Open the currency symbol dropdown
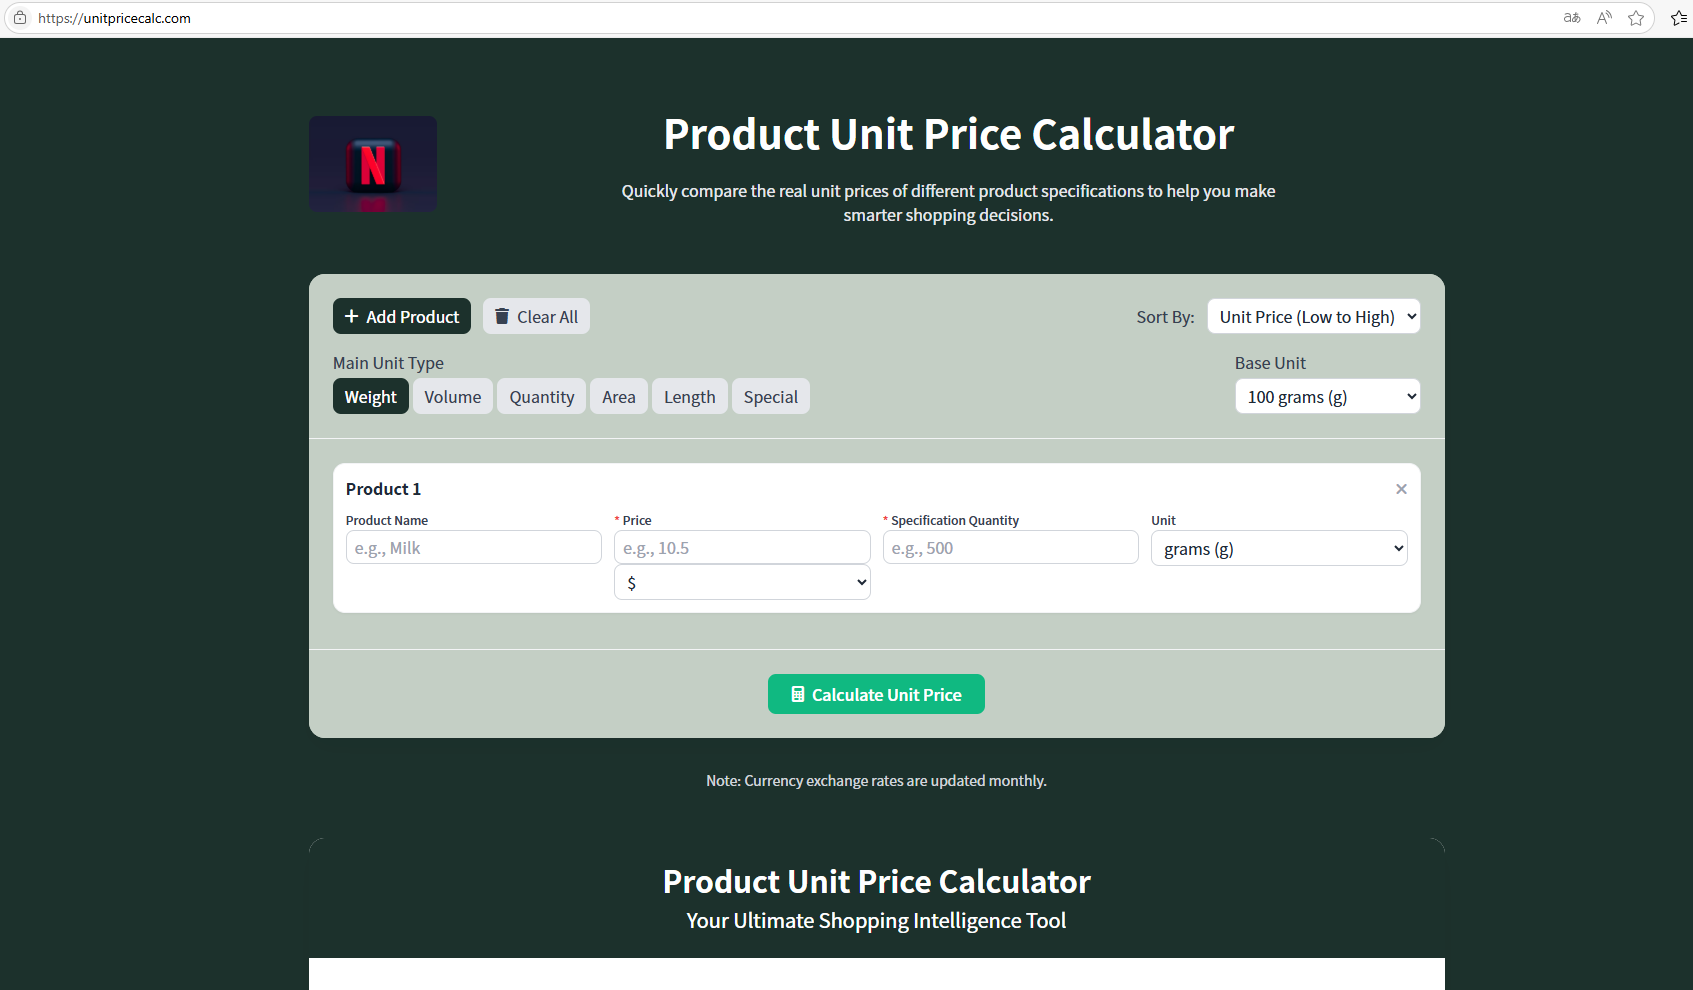 pyautogui.click(x=742, y=583)
